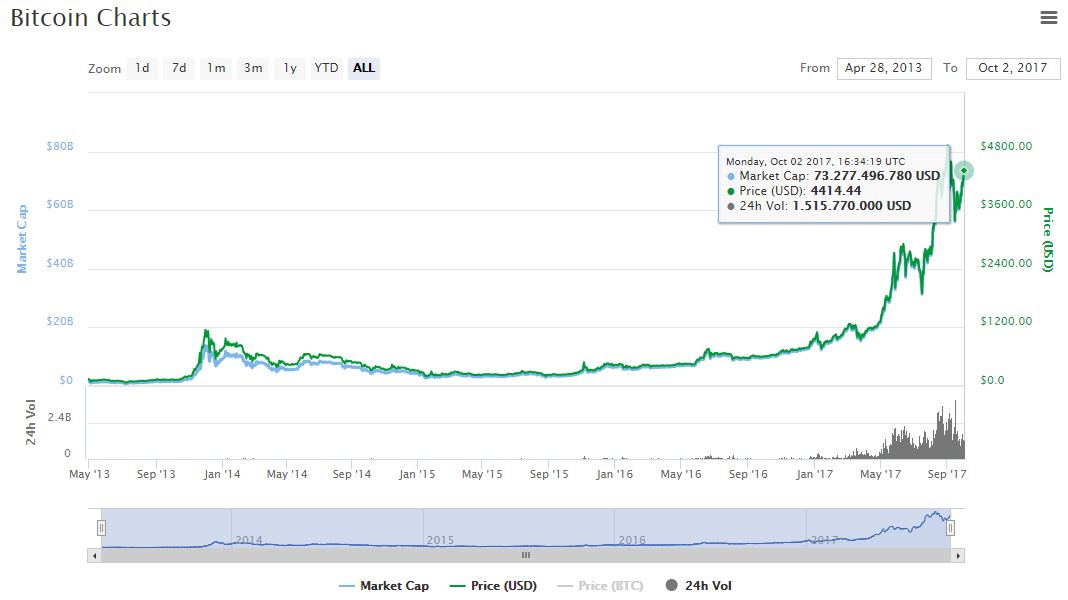Click the $80B market cap axis label
The height and width of the screenshot is (600, 1068).
tap(60, 146)
